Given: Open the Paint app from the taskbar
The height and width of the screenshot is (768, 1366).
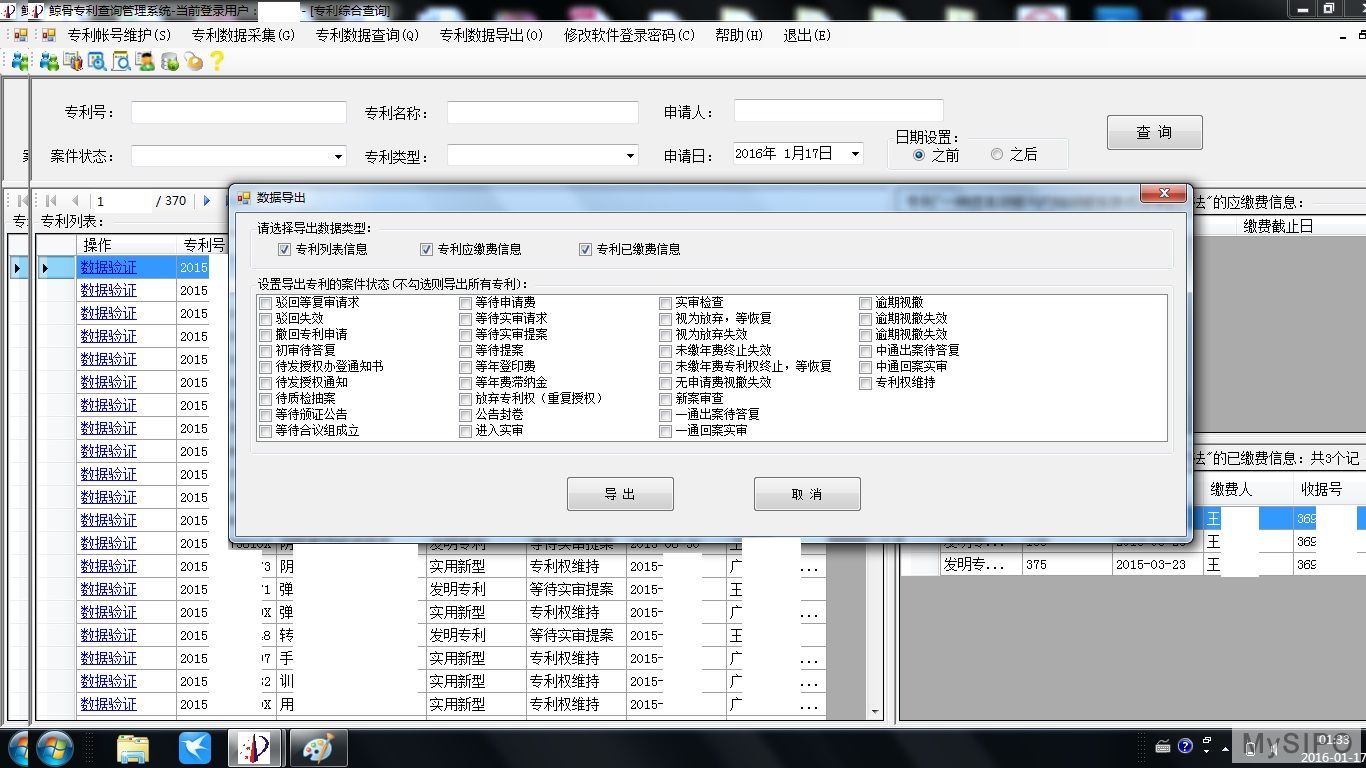Looking at the screenshot, I should pos(318,748).
